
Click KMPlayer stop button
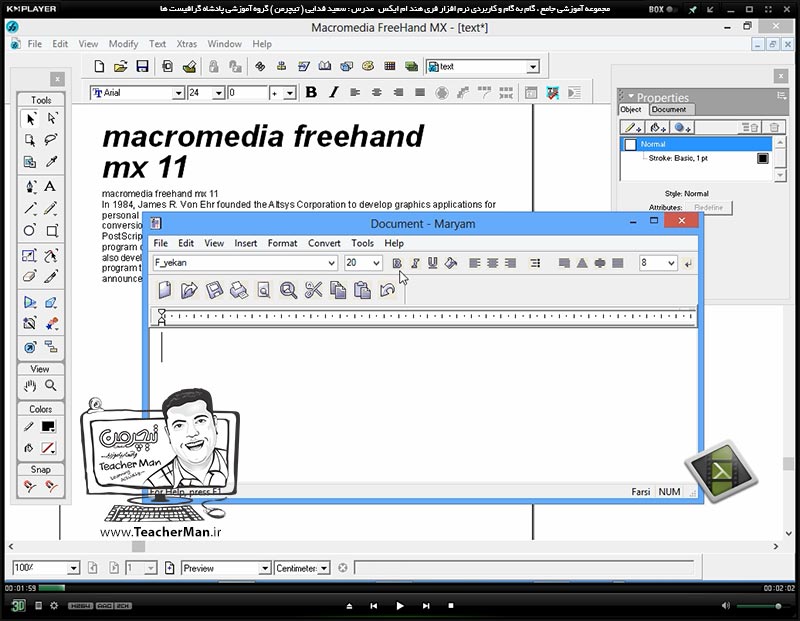tap(451, 606)
